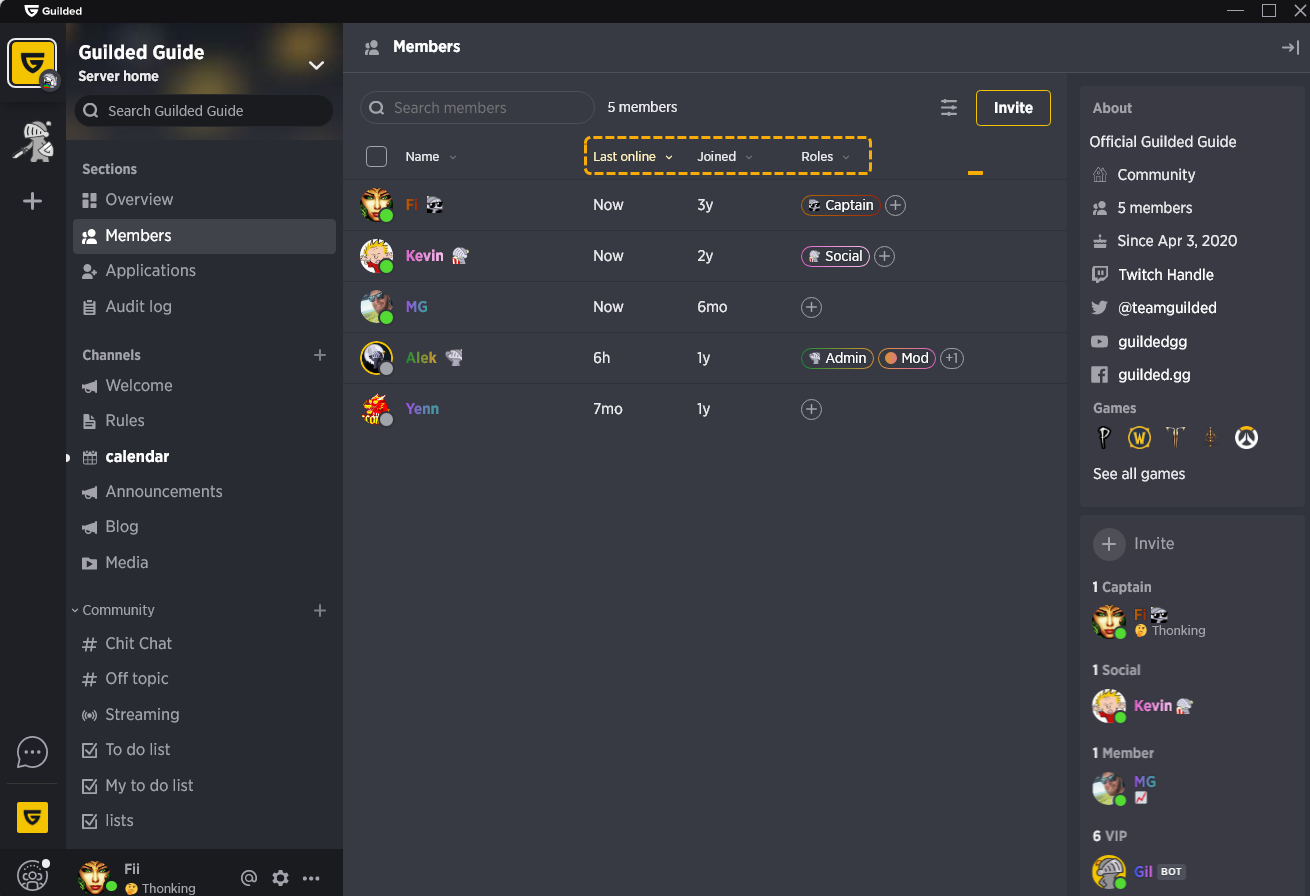Open Yenn's avatar in member list
The height and width of the screenshot is (896, 1310).
(376, 409)
